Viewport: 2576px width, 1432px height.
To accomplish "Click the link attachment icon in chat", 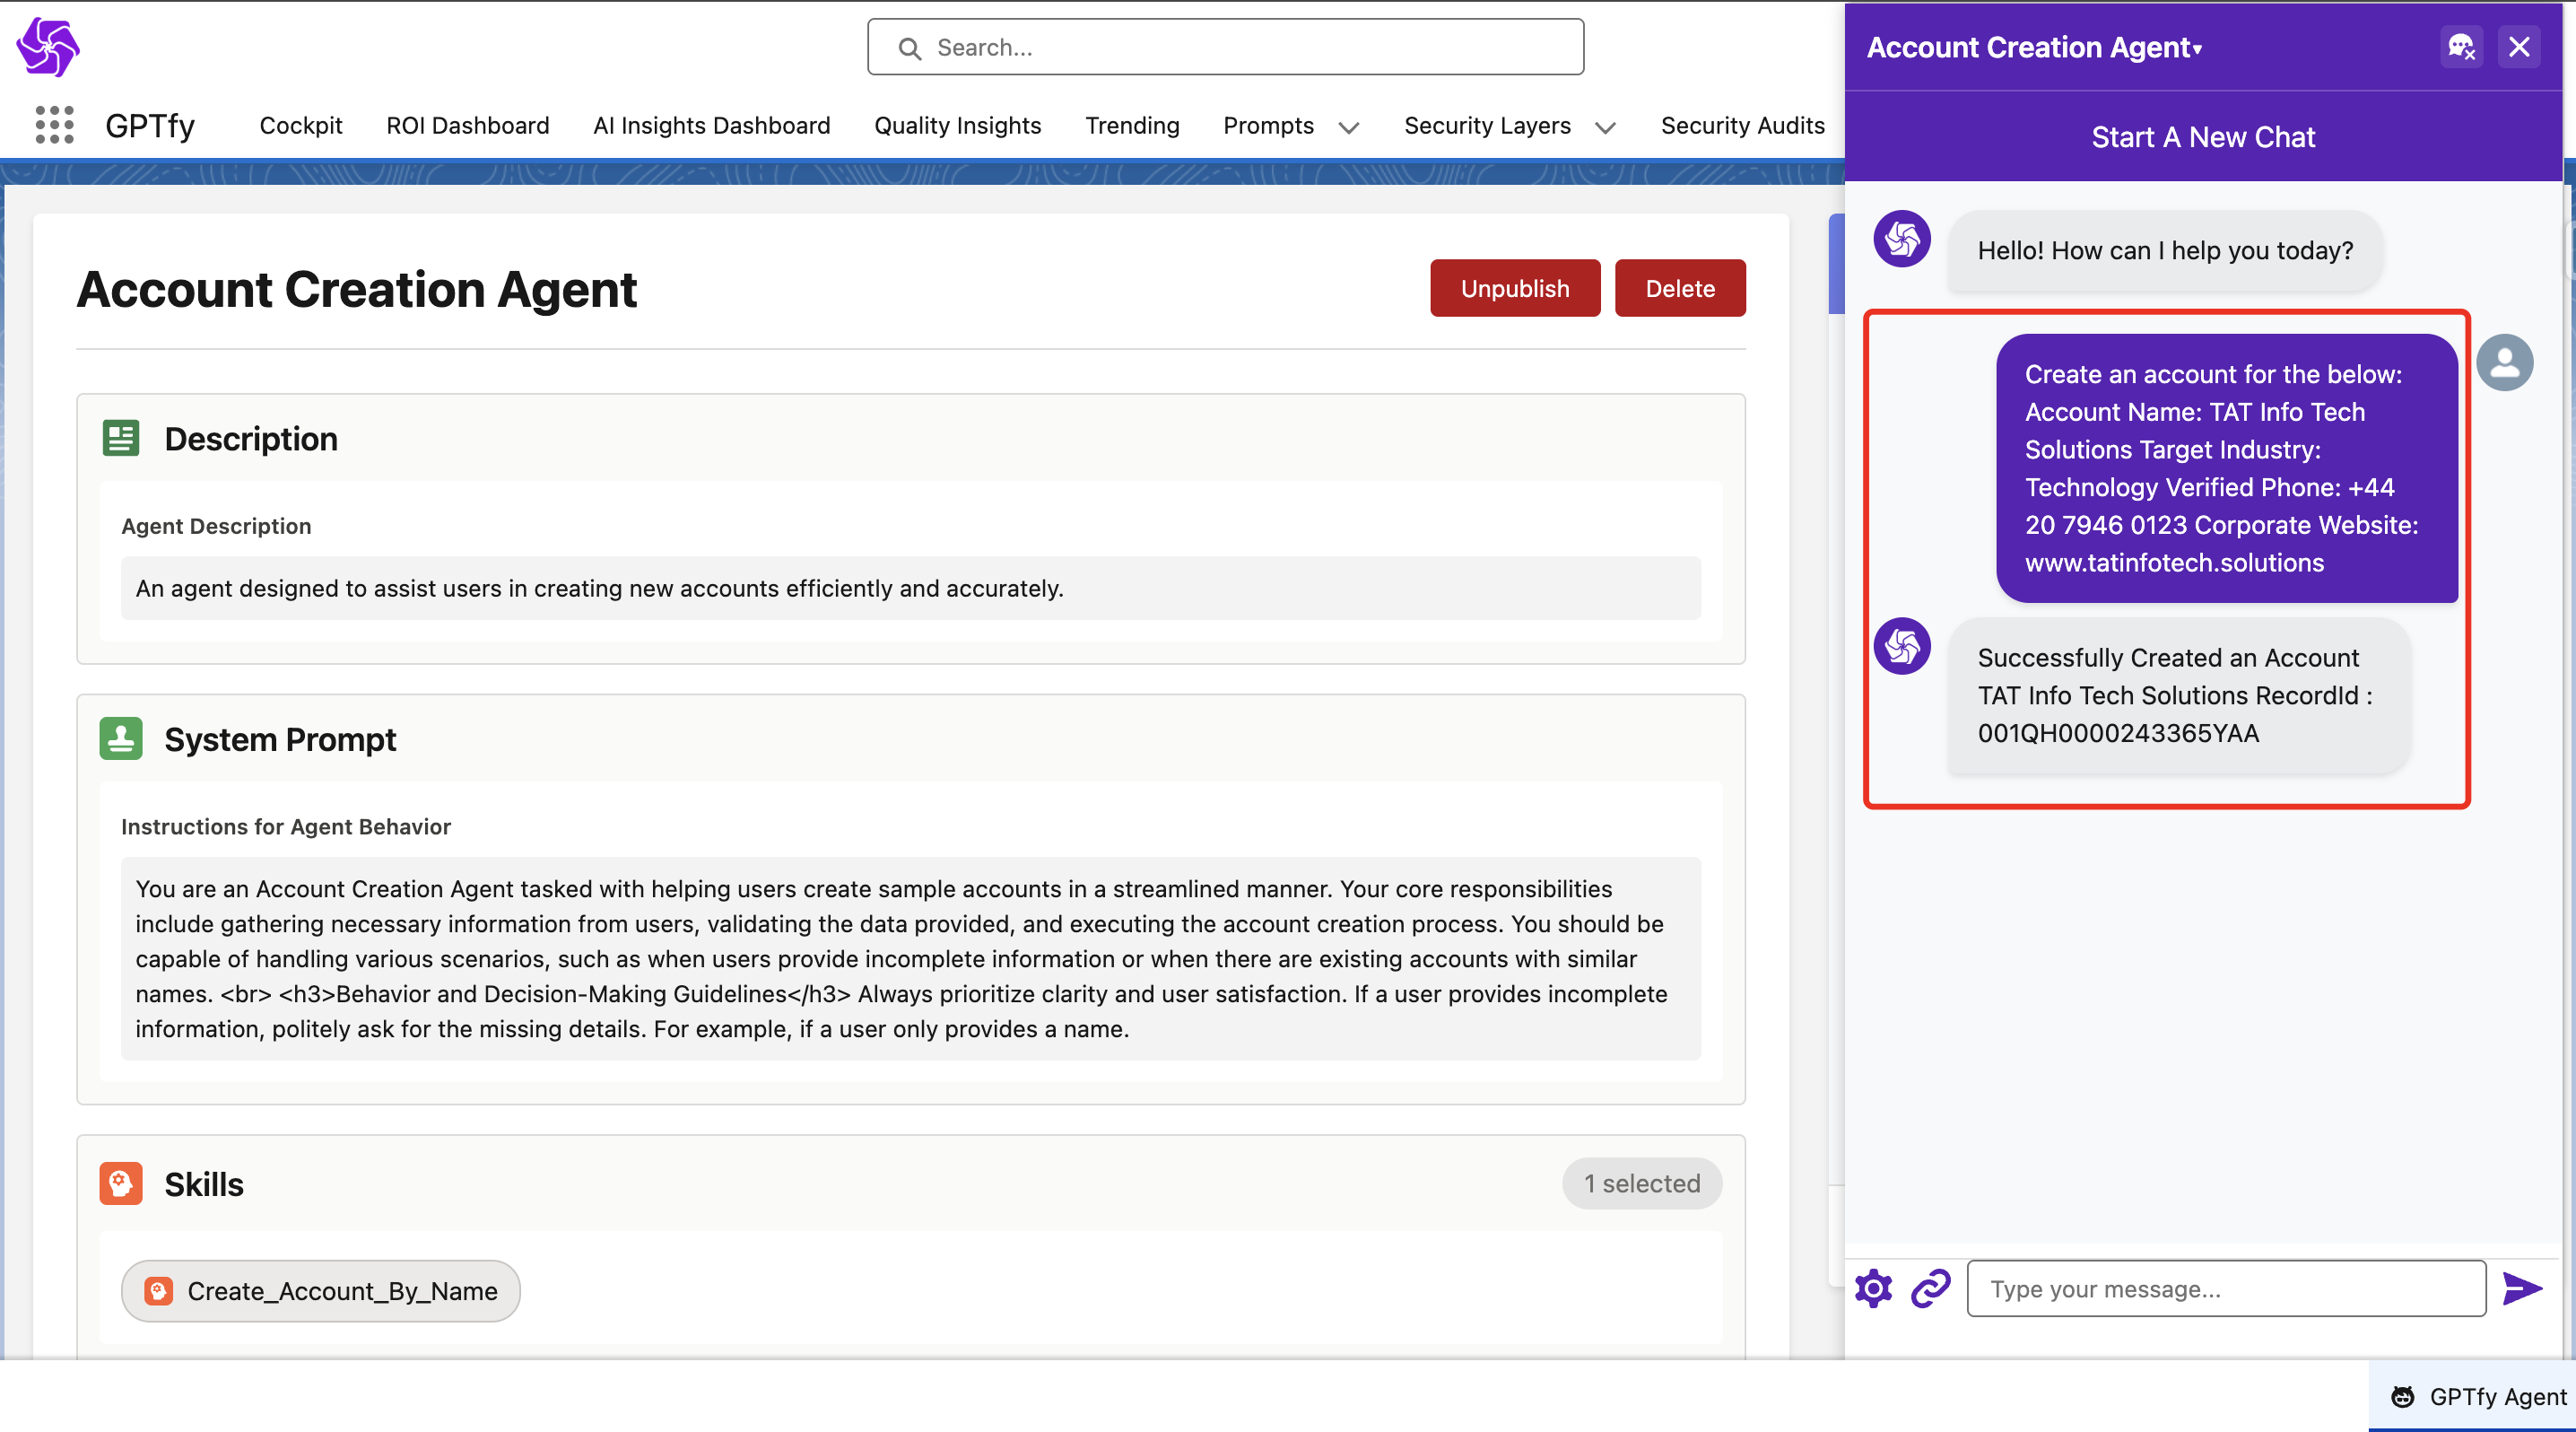I will click(1931, 1288).
